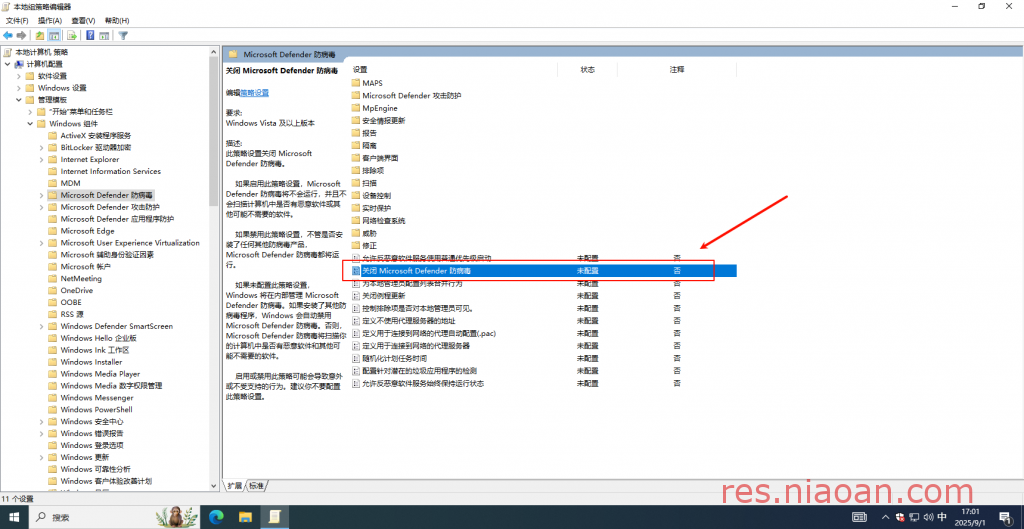Select the 关闭 Microsoft Defender 防病毒 policy
The width and height of the screenshot is (1024, 529).
tap(543, 270)
